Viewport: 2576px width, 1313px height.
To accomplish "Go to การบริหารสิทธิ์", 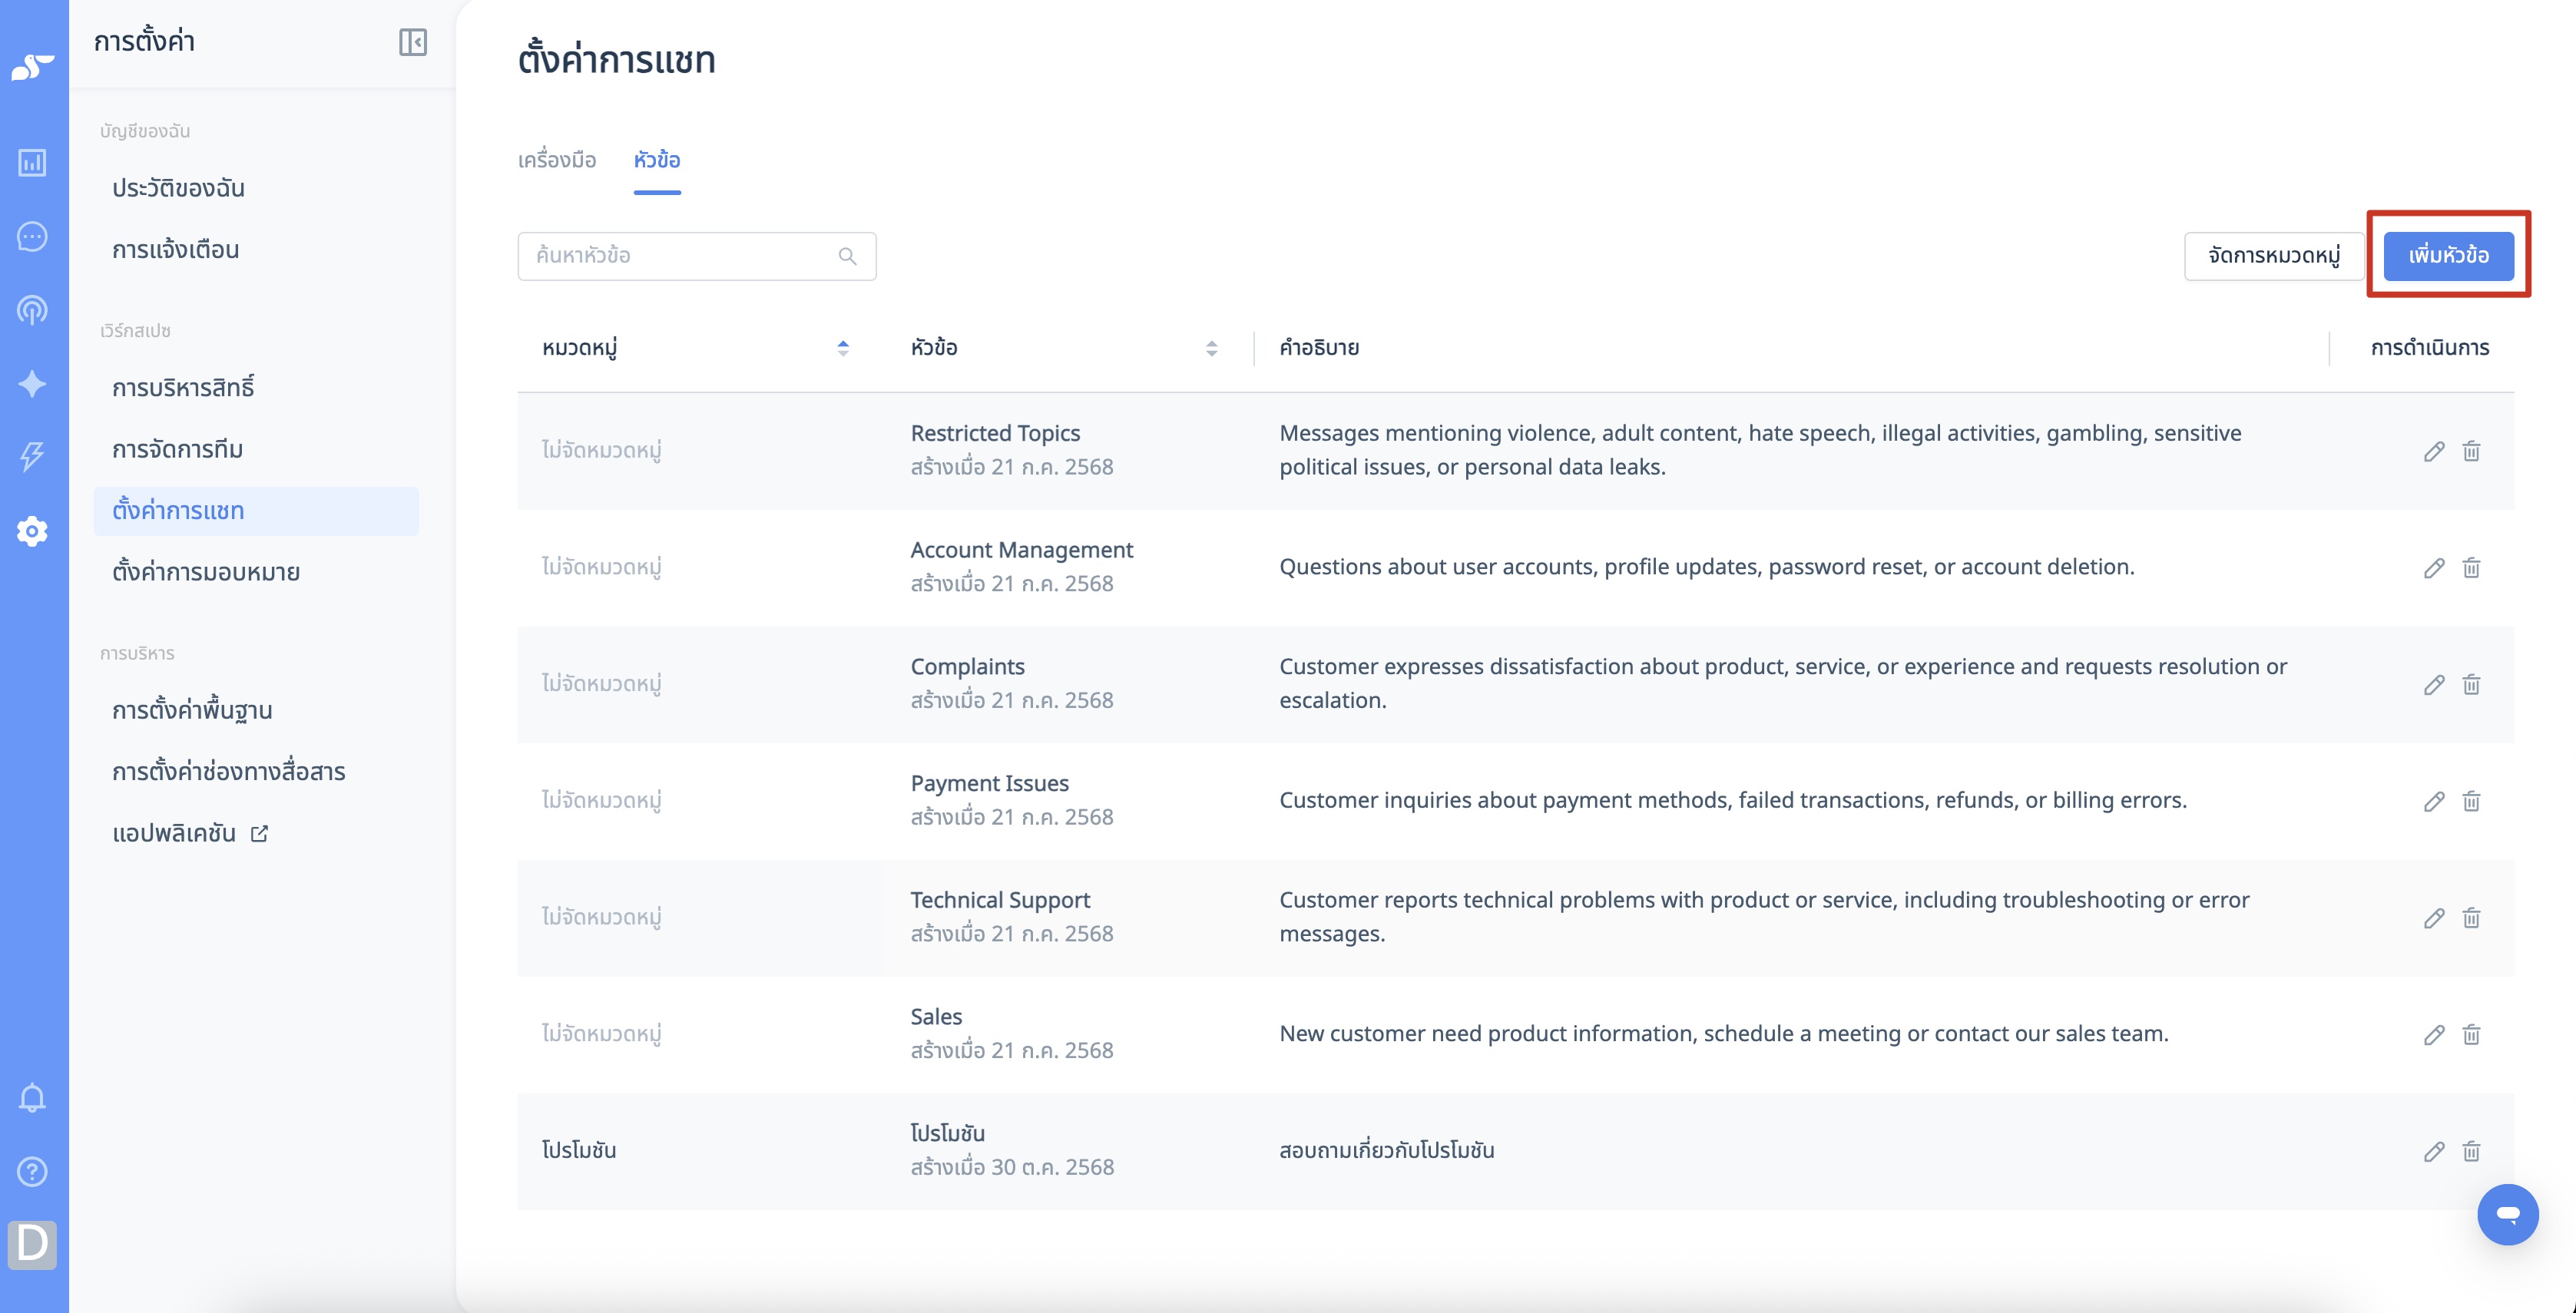I will [x=183, y=387].
